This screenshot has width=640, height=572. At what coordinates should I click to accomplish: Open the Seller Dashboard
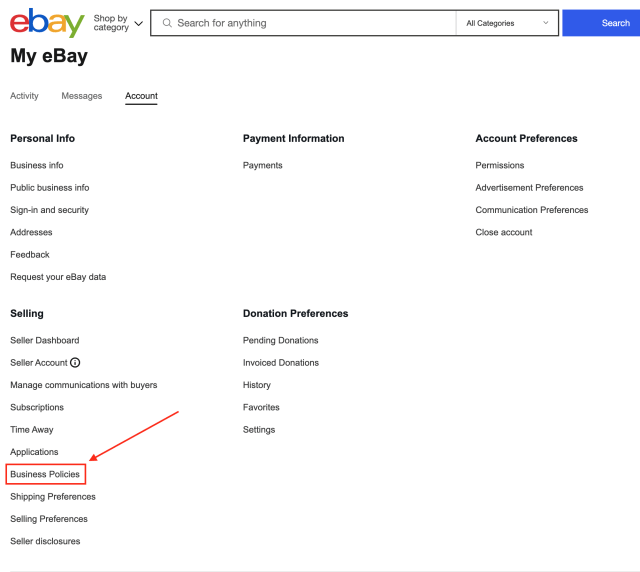pos(44,341)
